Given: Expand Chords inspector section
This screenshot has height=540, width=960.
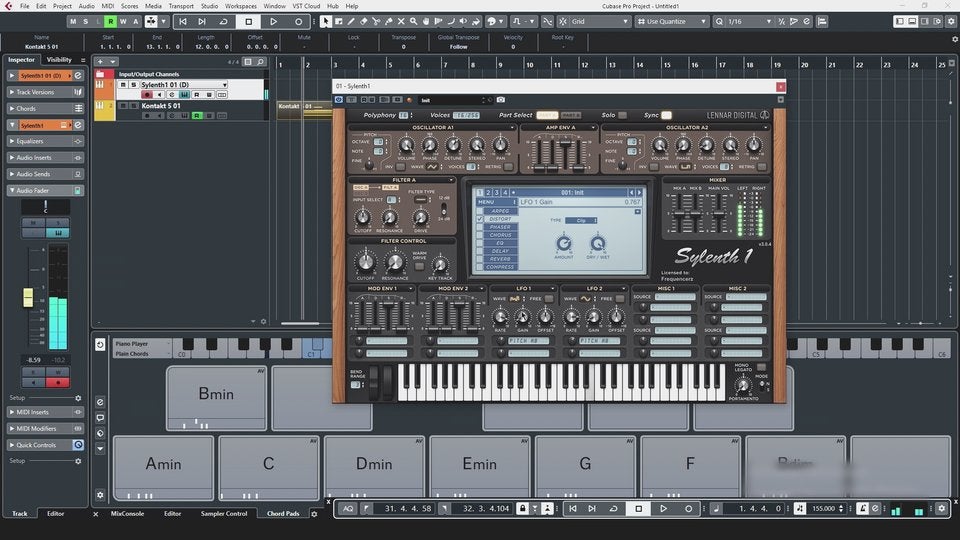Looking at the screenshot, I should (x=12, y=108).
